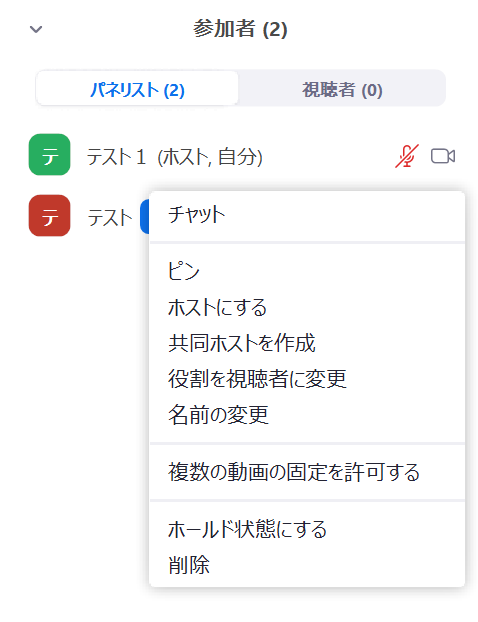Click the テスト1 (ホスト, 自分) participant row
The width and height of the screenshot is (478, 622).
(x=242, y=156)
